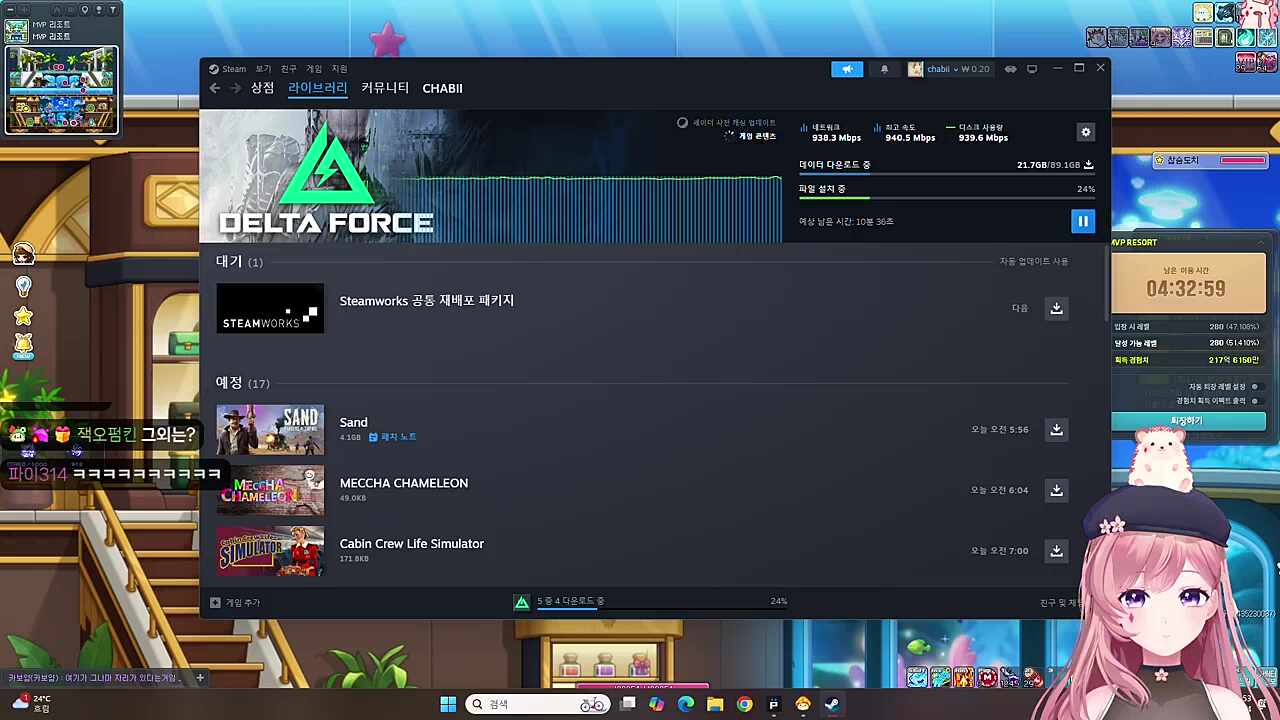Open the VR headset icon in Steam
Viewport: 1280px width, 720px height.
[1010, 69]
